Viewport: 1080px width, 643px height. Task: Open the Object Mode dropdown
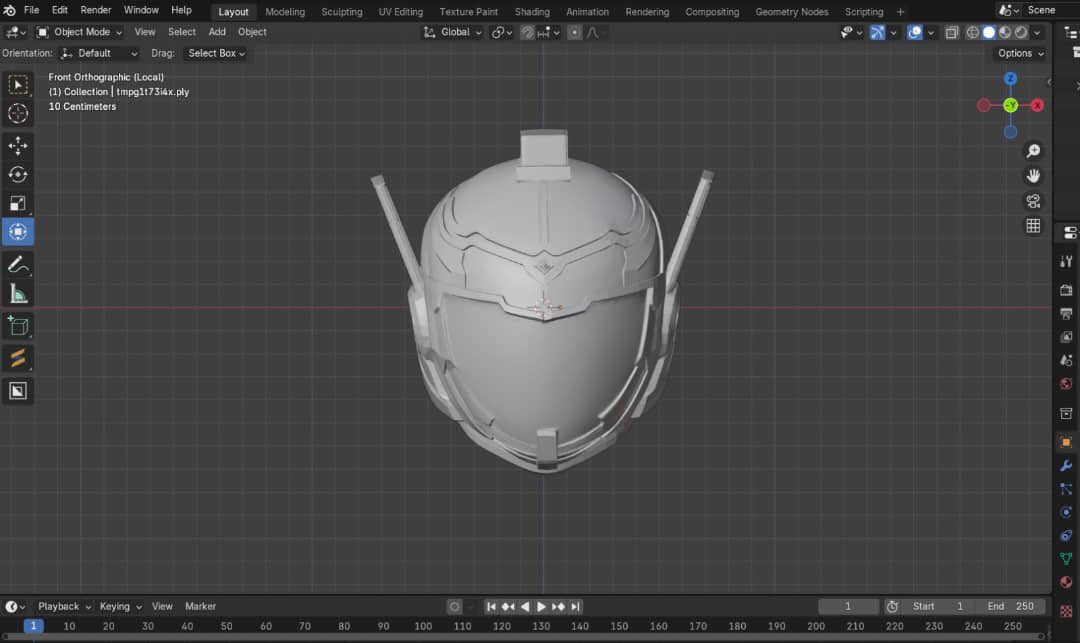click(x=79, y=32)
